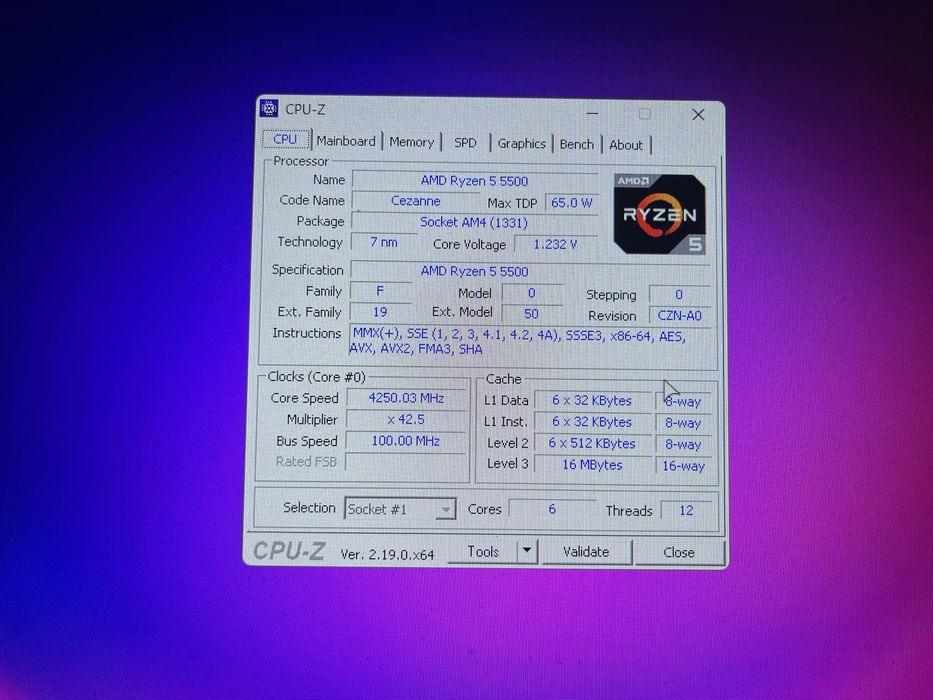This screenshot has width=933, height=700.
Task: Open the Bench tab
Action: point(577,144)
